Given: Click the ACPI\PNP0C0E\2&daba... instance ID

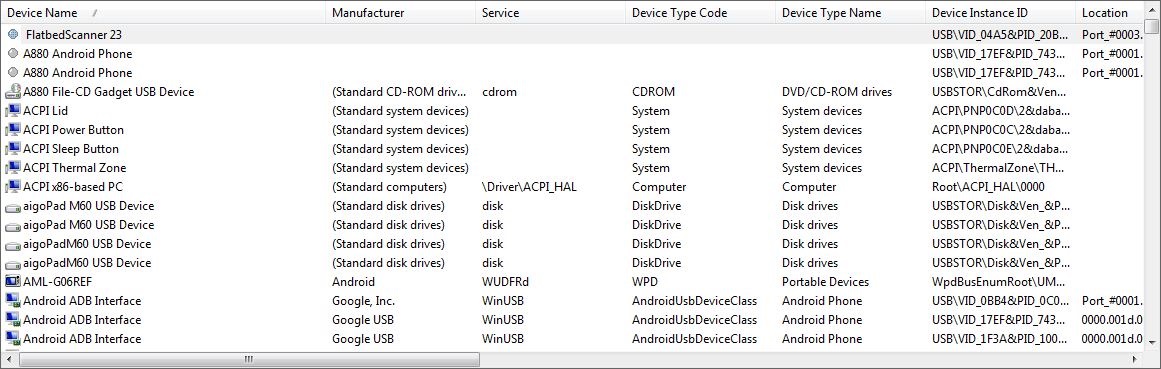Looking at the screenshot, I should click(x=1000, y=149).
